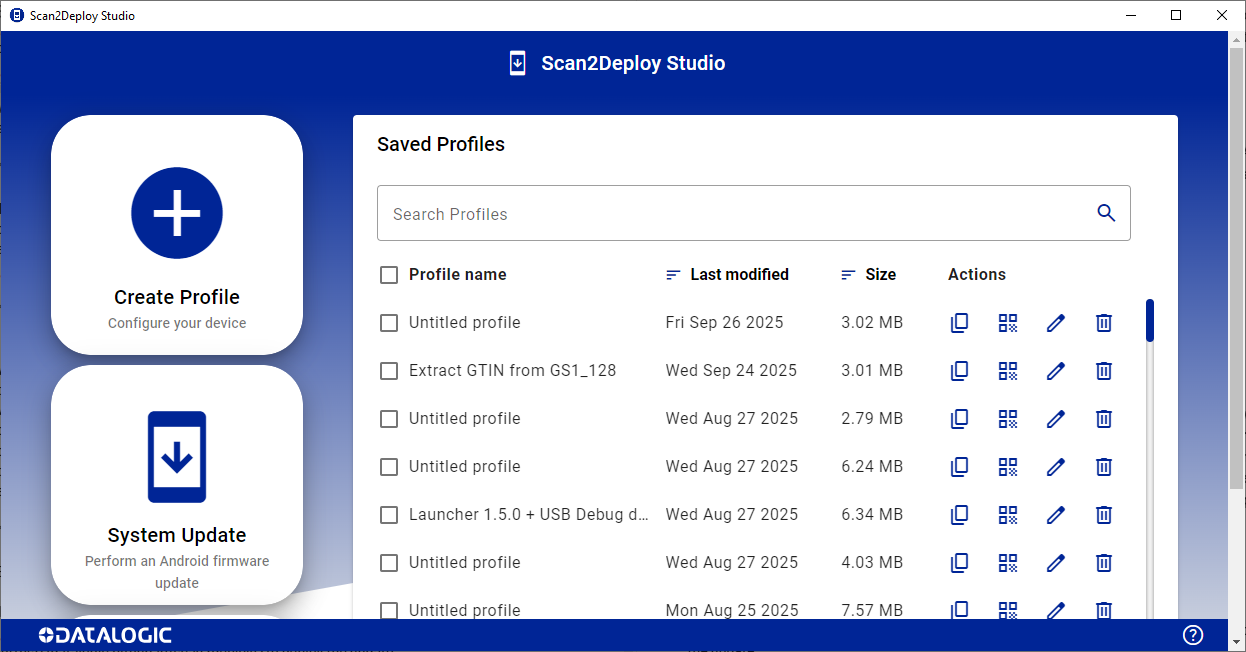This screenshot has width=1246, height=652.
Task: Show QR code for Extract GTIN from GS1_128
Action: (1007, 371)
